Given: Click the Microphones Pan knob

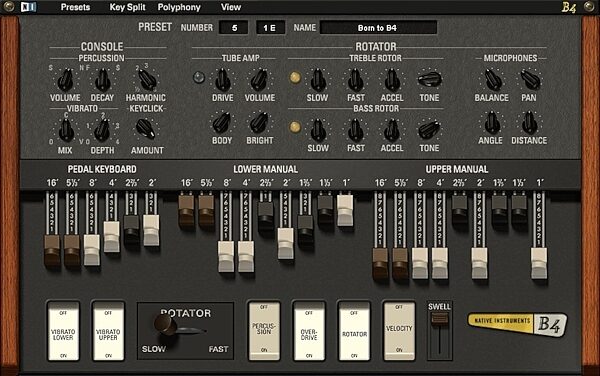Looking at the screenshot, I should 530,79.
